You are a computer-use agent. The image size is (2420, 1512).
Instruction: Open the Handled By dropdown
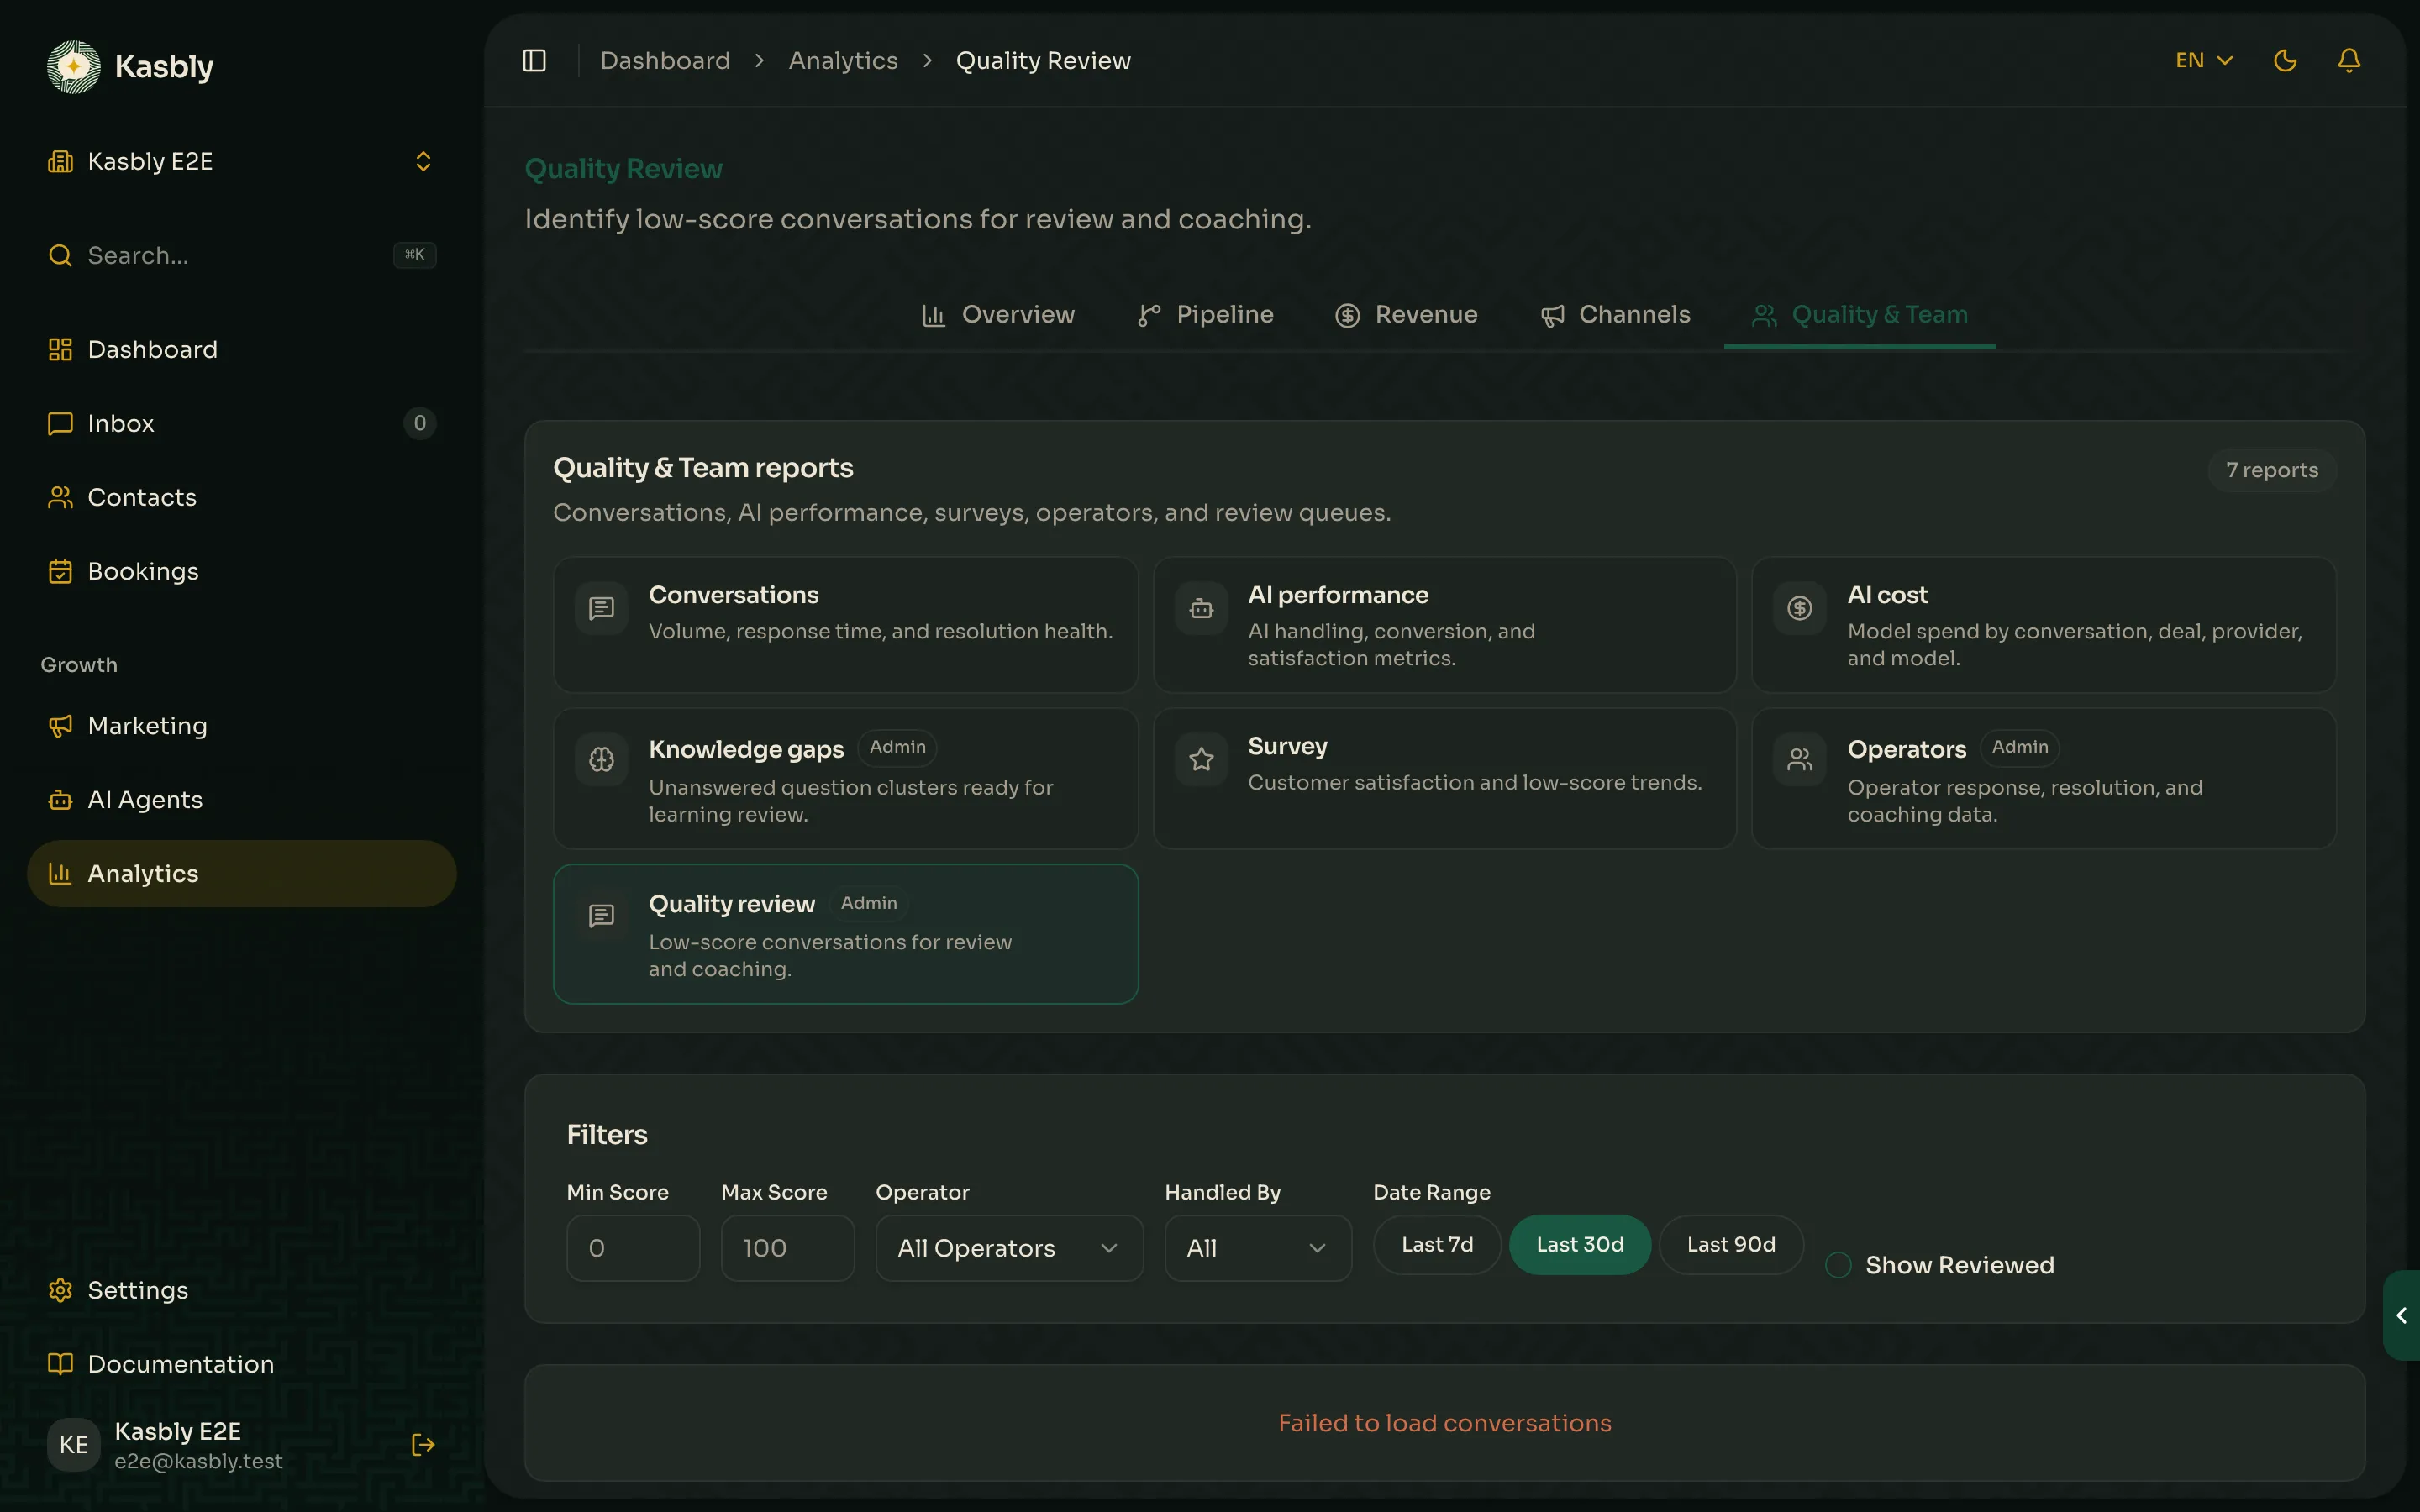point(1258,1248)
